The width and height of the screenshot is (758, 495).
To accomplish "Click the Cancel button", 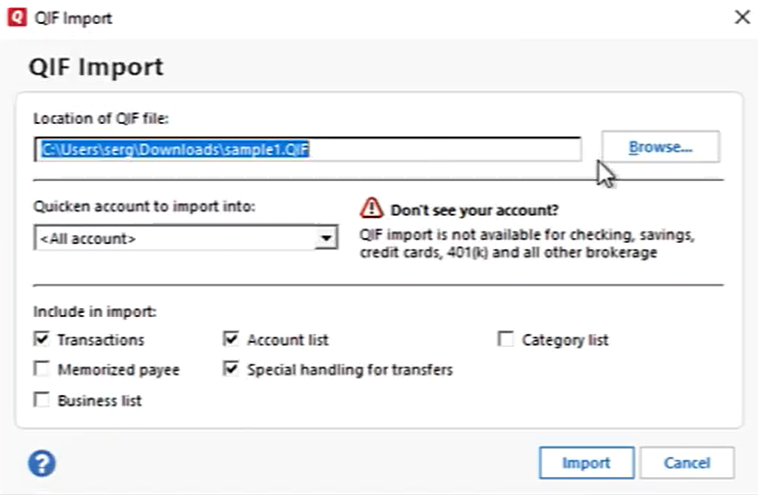I will click(687, 463).
